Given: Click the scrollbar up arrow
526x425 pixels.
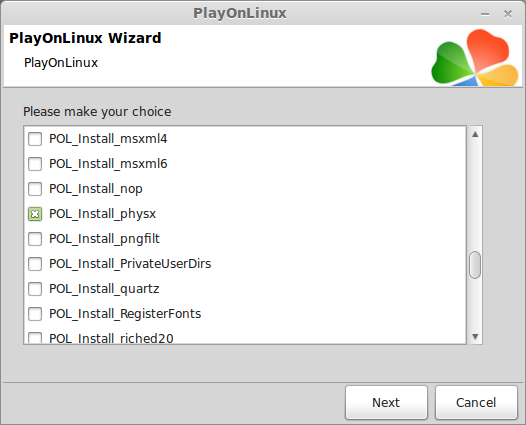Looking at the screenshot, I should coord(475,135).
